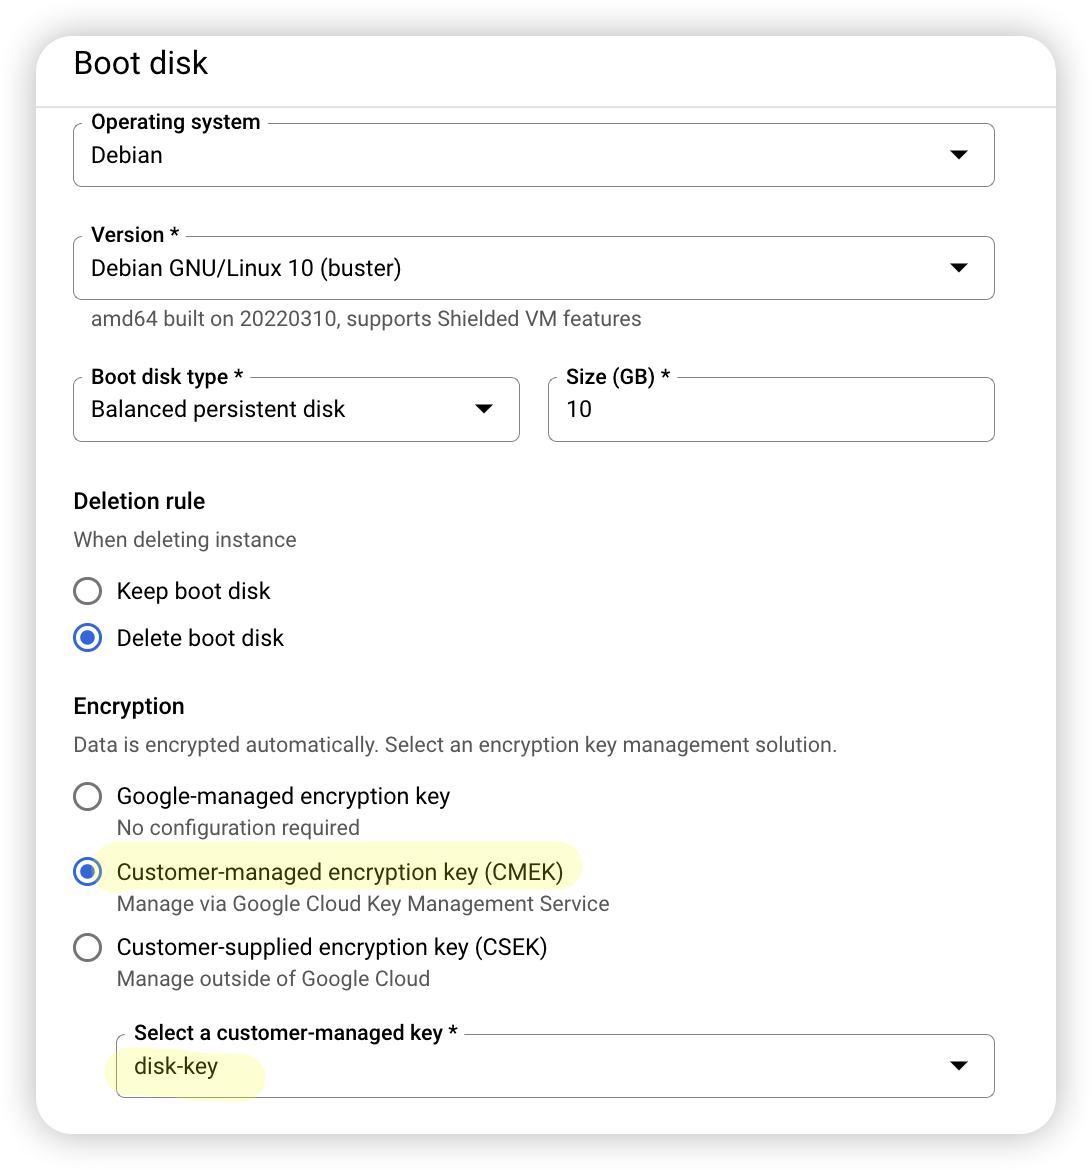Select the Keep boot disk radio button
The image size is (1092, 1170).
(87, 590)
